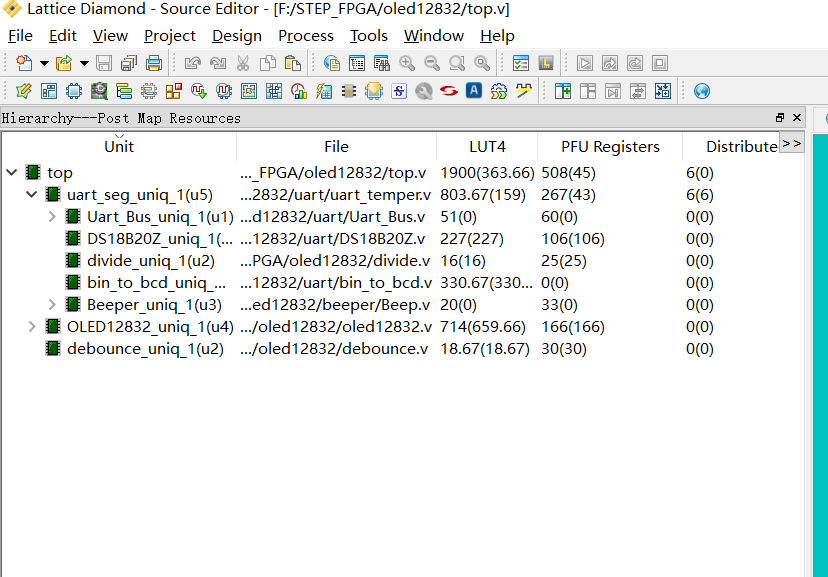Open the Package View chip icon
The height and width of the screenshot is (577, 828).
tap(74, 91)
